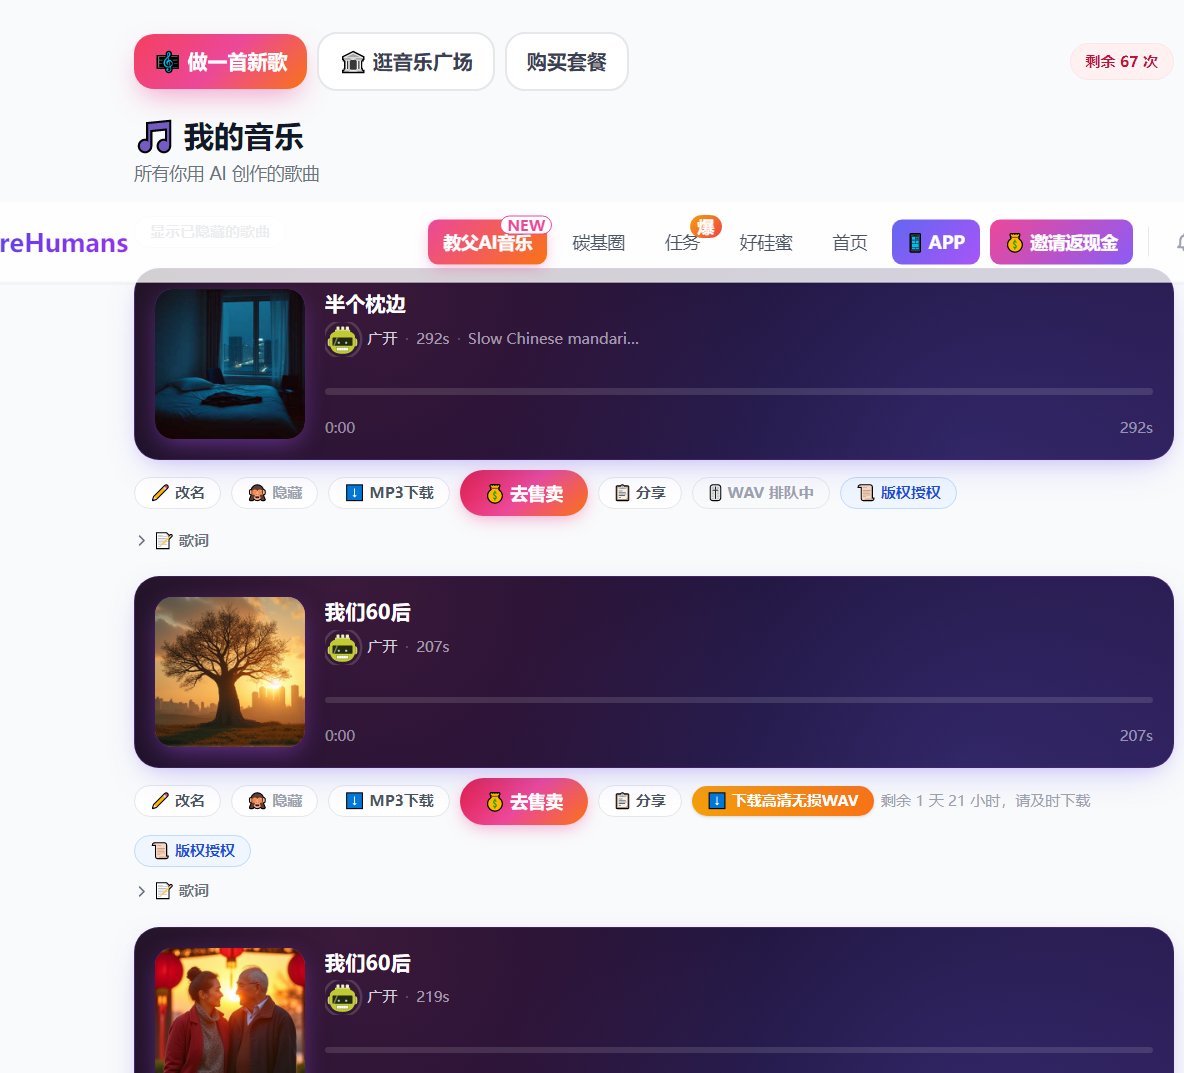Click the notification bell icon in the navbar
Viewport: 1184px width, 1073px height.
pyautogui.click(x=1179, y=243)
